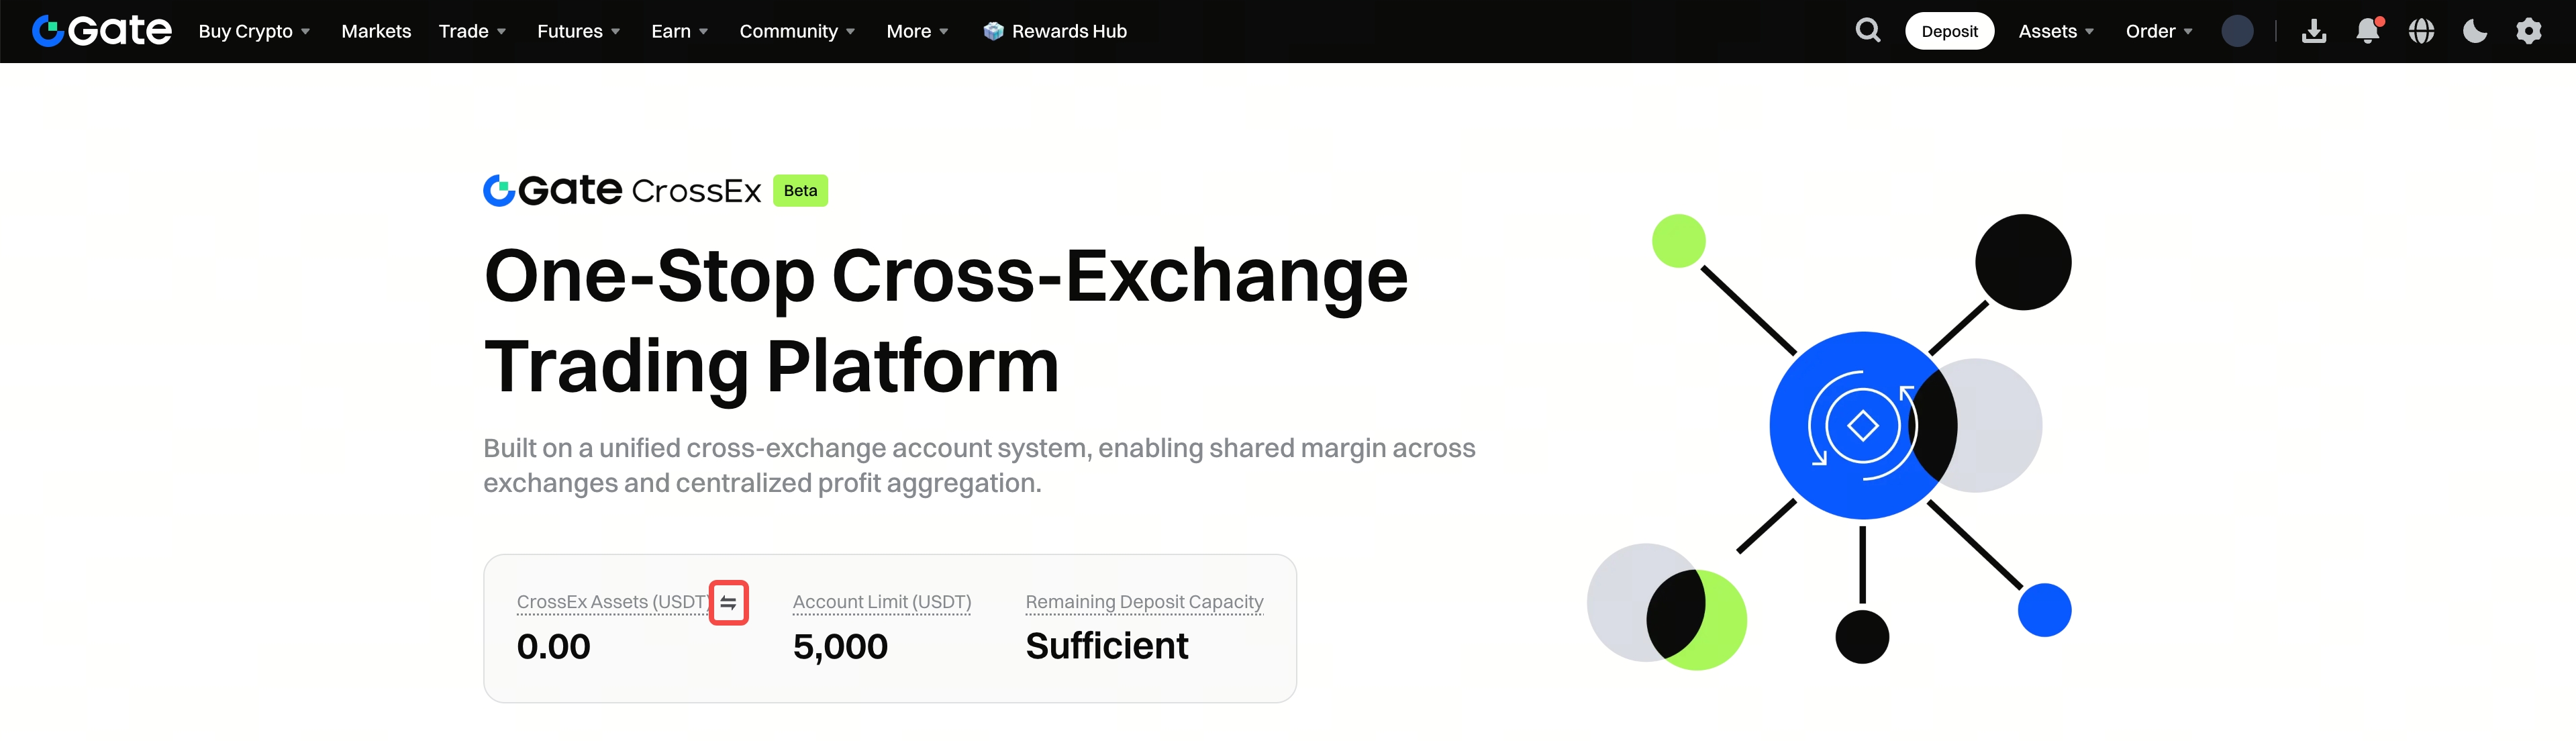Open the language globe icon
2576x741 pixels.
(2421, 31)
